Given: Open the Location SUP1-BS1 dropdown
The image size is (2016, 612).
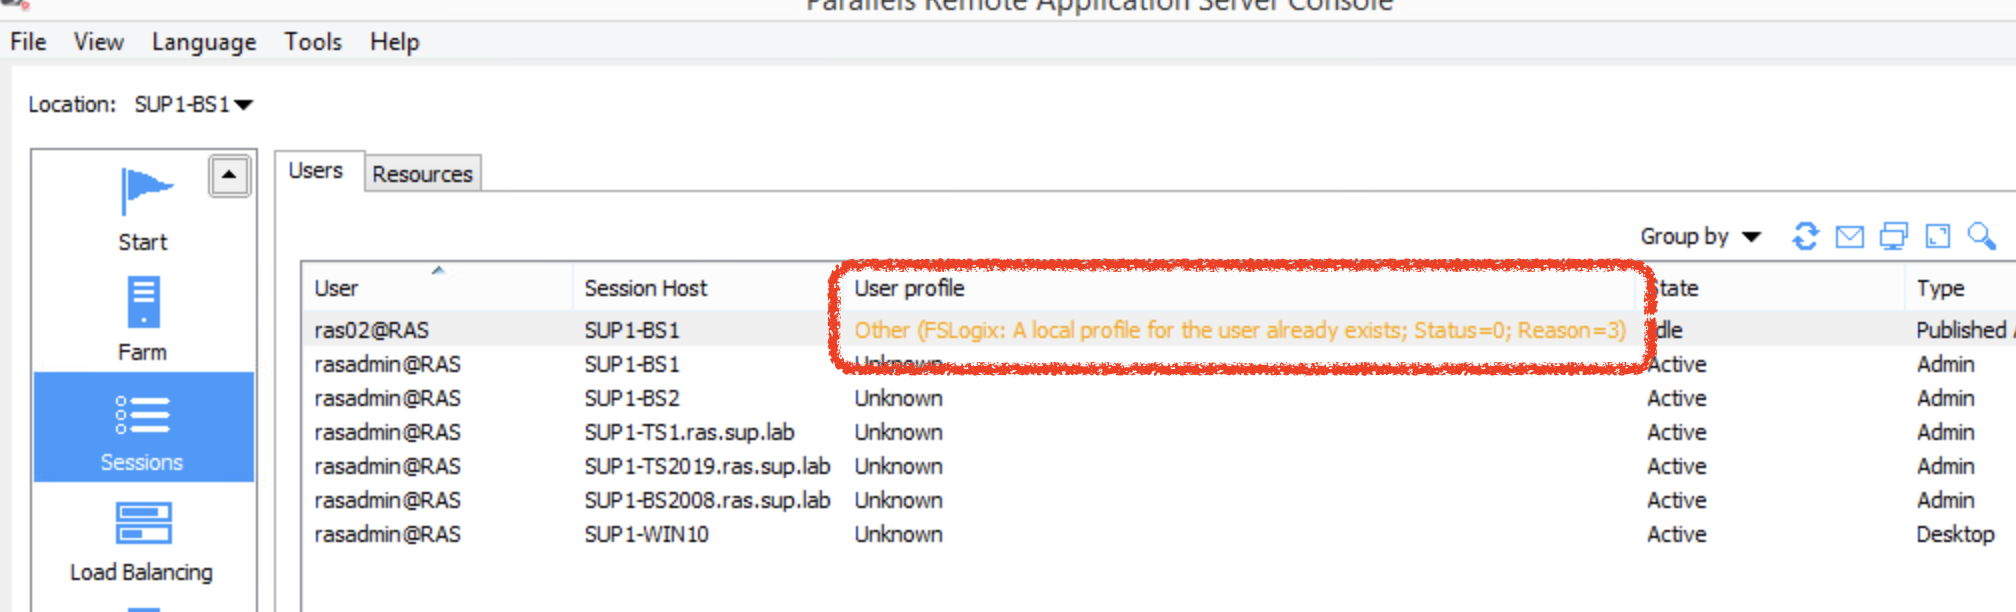Looking at the screenshot, I should tap(193, 105).
